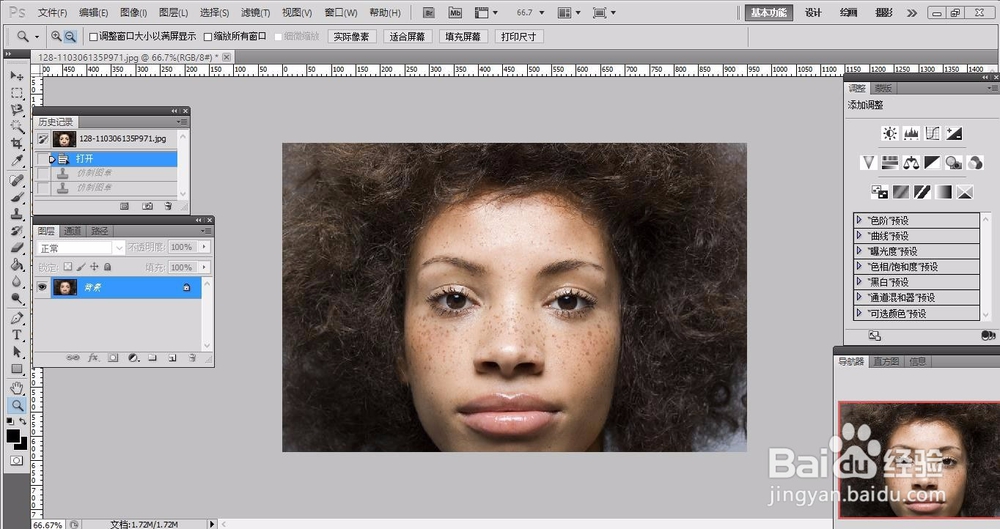Image resolution: width=1000 pixels, height=529 pixels.
Task: Toggle lock transparent pixels in Layers panel
Action: pos(68,267)
